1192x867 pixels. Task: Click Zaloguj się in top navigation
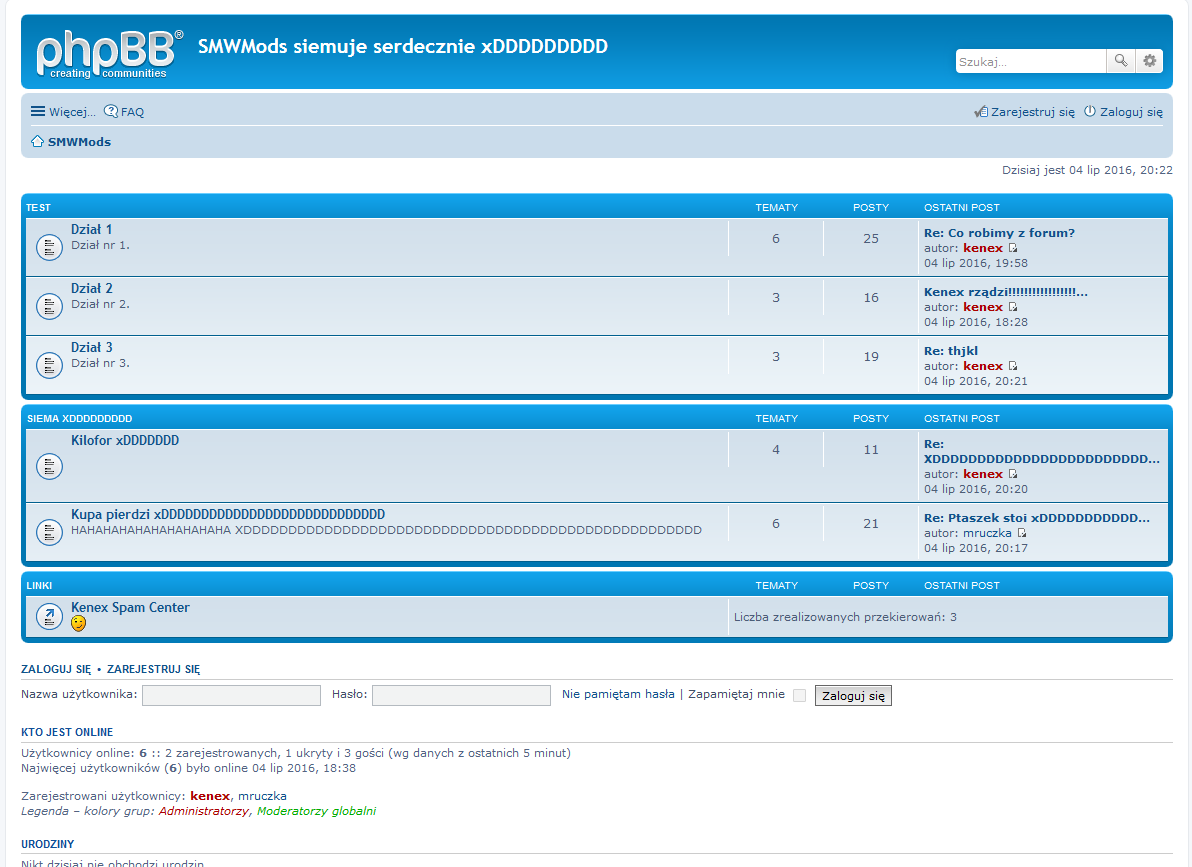tap(1124, 112)
